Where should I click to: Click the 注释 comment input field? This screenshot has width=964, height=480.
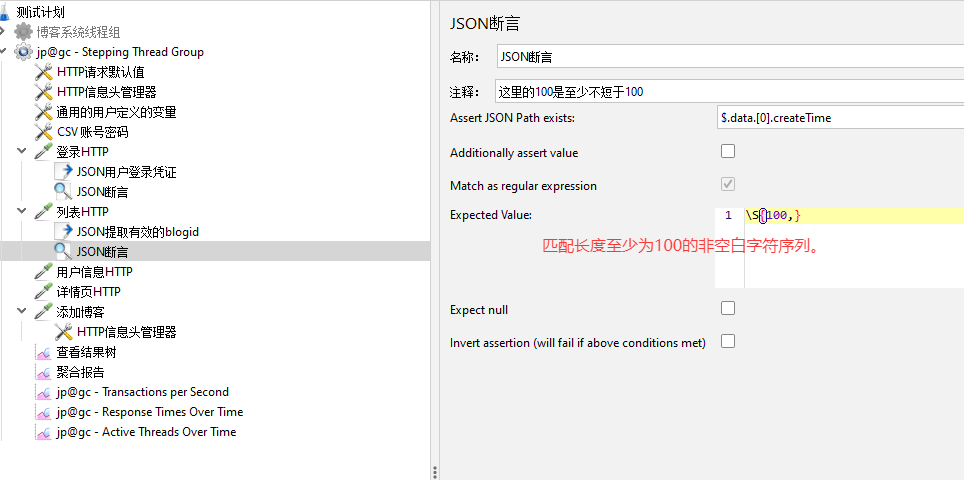[730, 92]
